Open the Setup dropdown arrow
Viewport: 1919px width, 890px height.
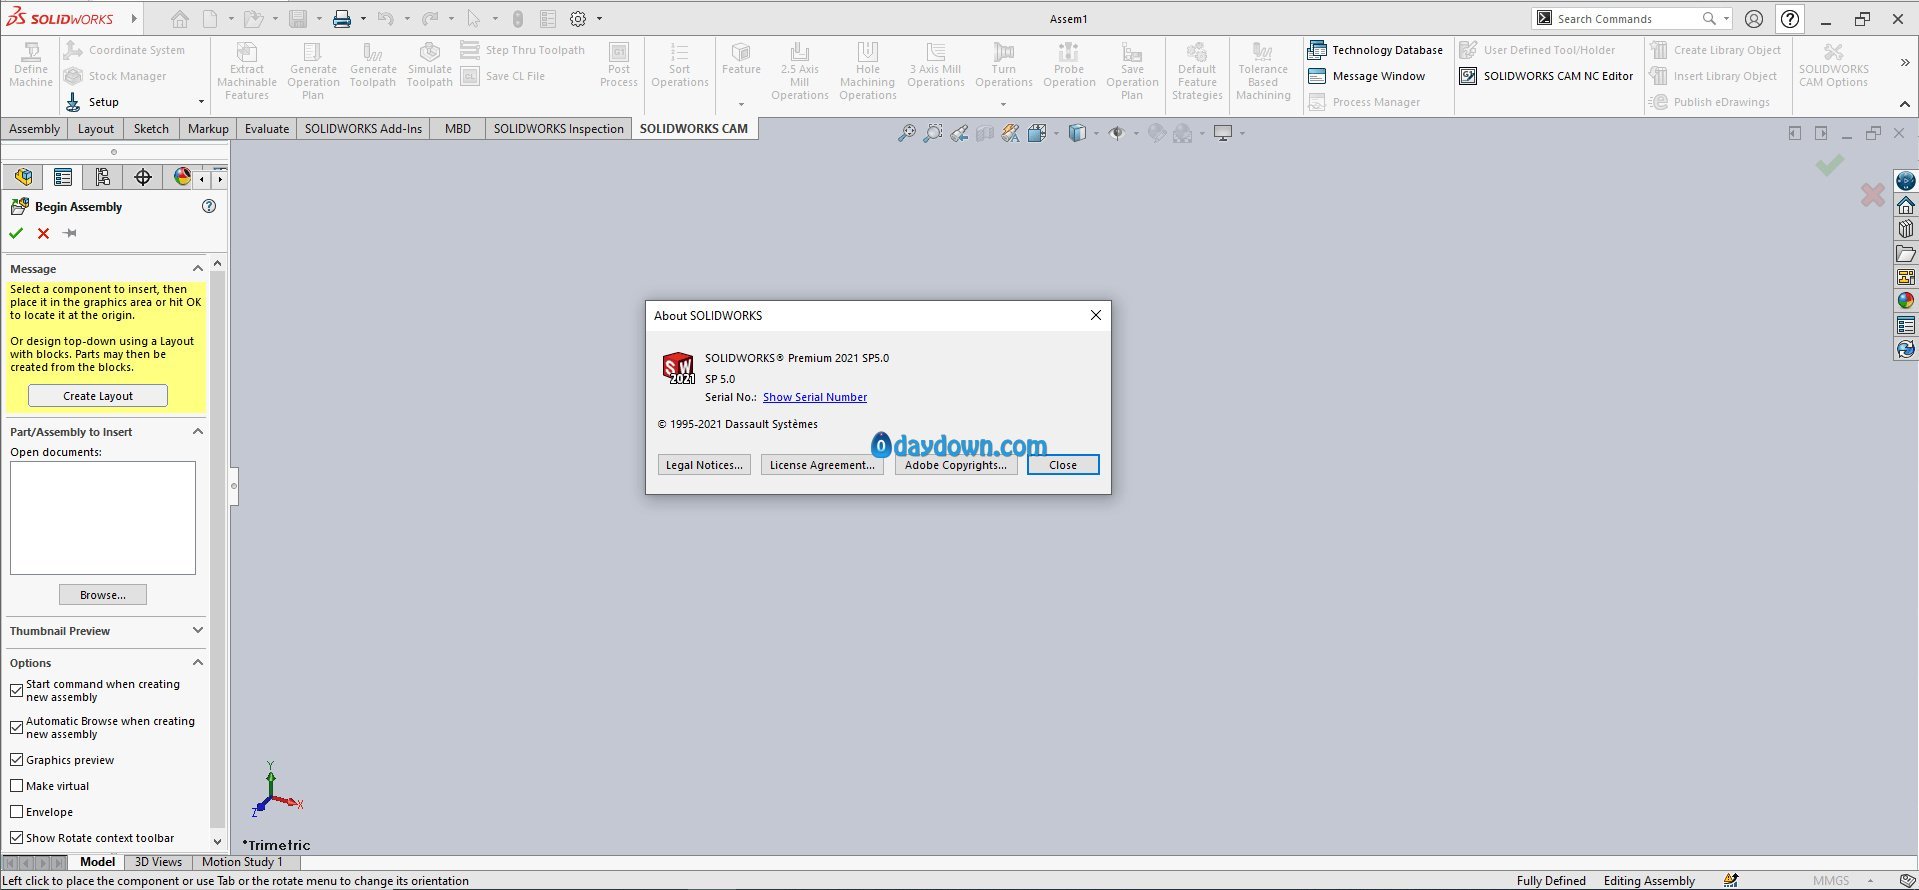201,102
